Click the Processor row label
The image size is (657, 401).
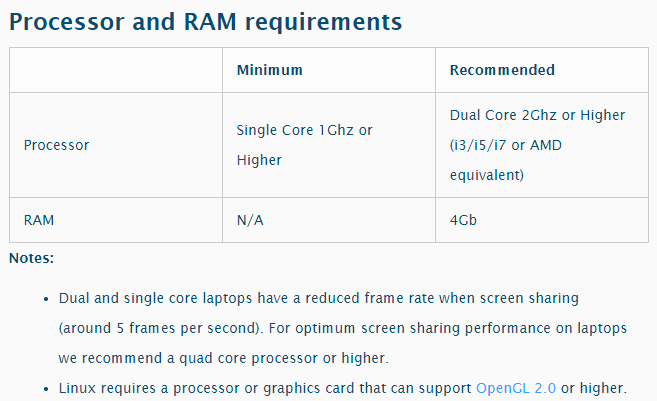point(56,145)
